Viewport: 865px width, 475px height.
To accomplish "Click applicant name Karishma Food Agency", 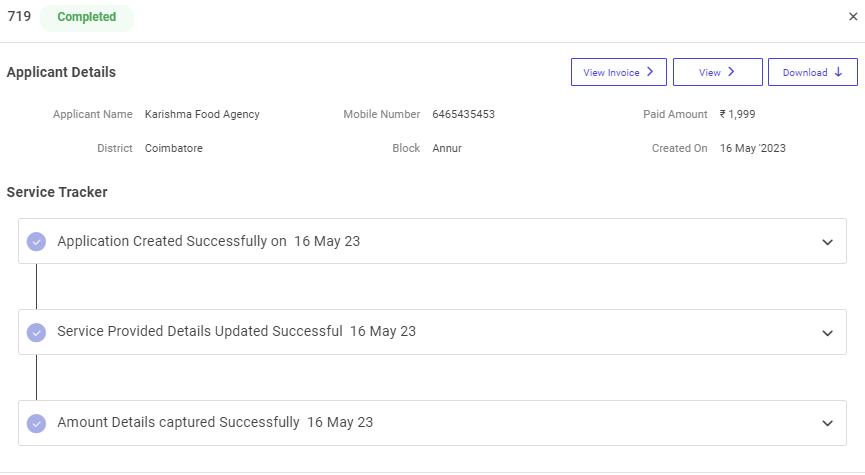I will tap(202, 115).
